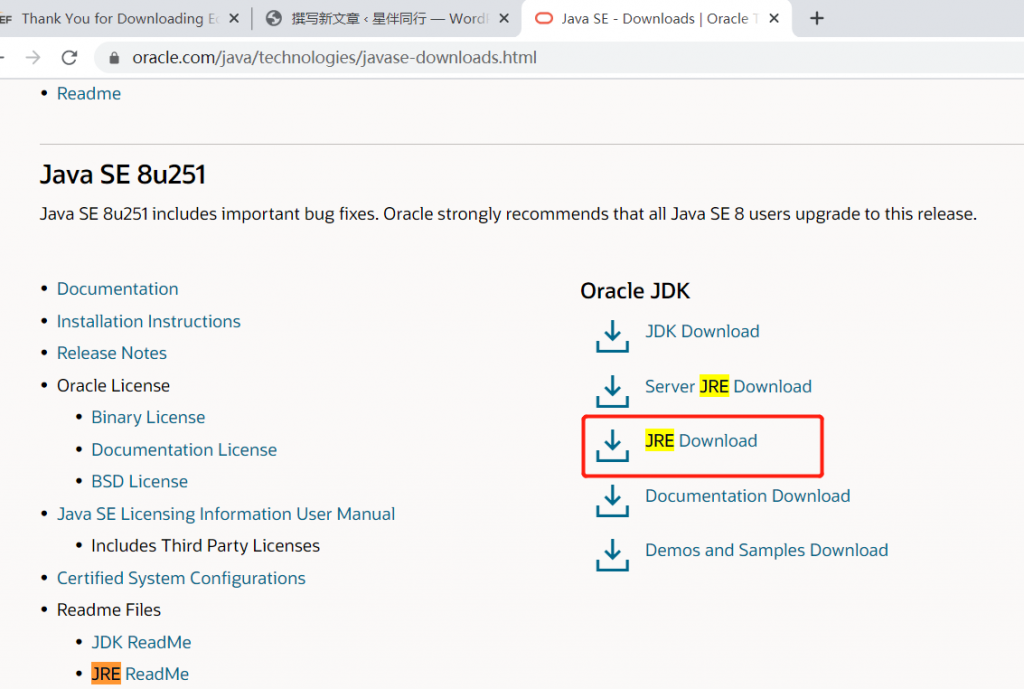Image resolution: width=1024 pixels, height=689 pixels.
Task: Select the Java SE Downloads Oracle tab
Action: 657,18
